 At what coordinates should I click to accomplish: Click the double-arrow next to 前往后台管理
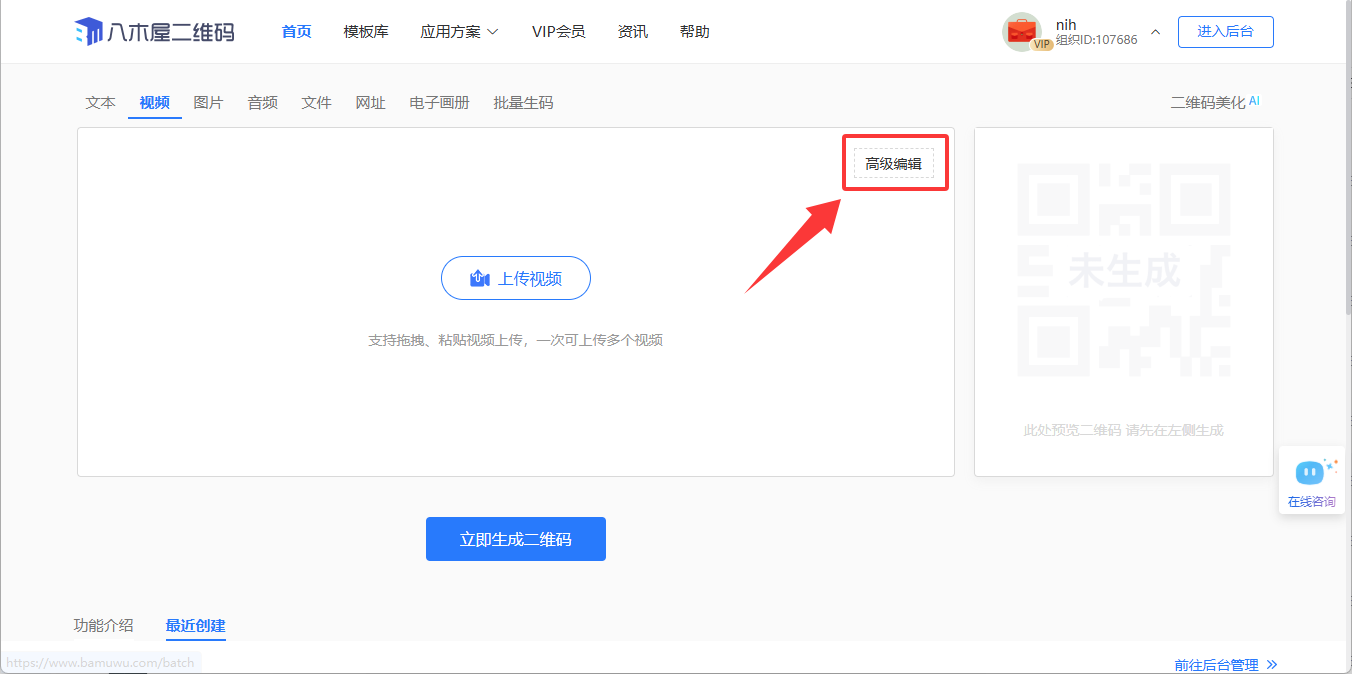click(1272, 664)
